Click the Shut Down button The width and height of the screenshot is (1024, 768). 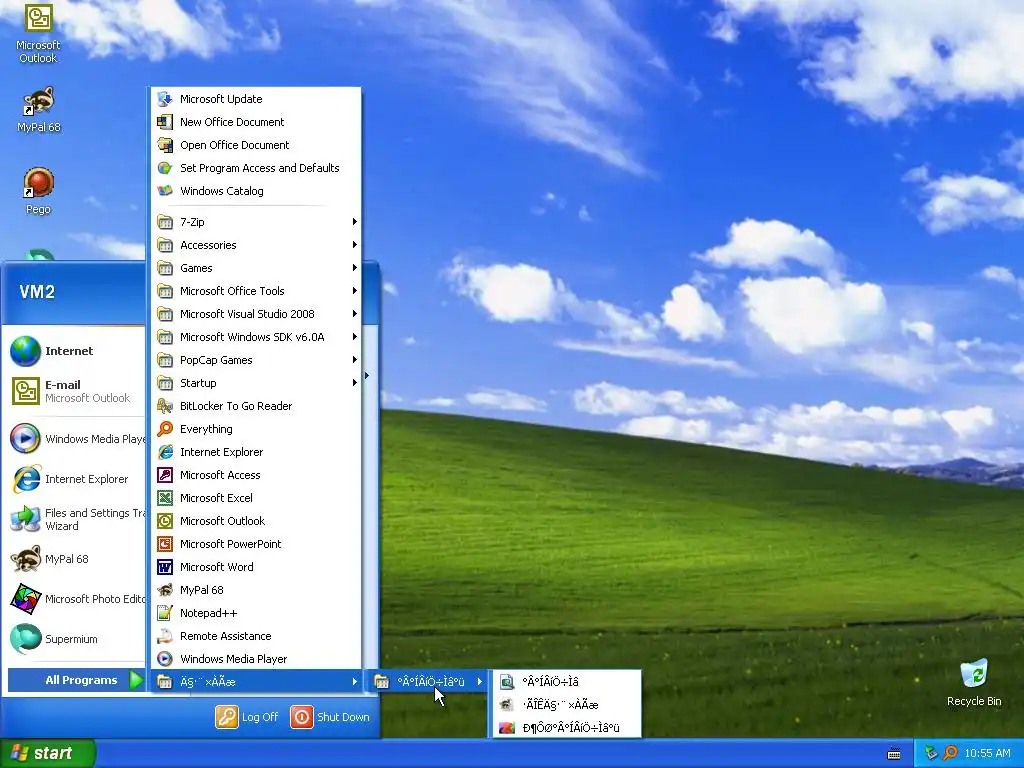[330, 717]
